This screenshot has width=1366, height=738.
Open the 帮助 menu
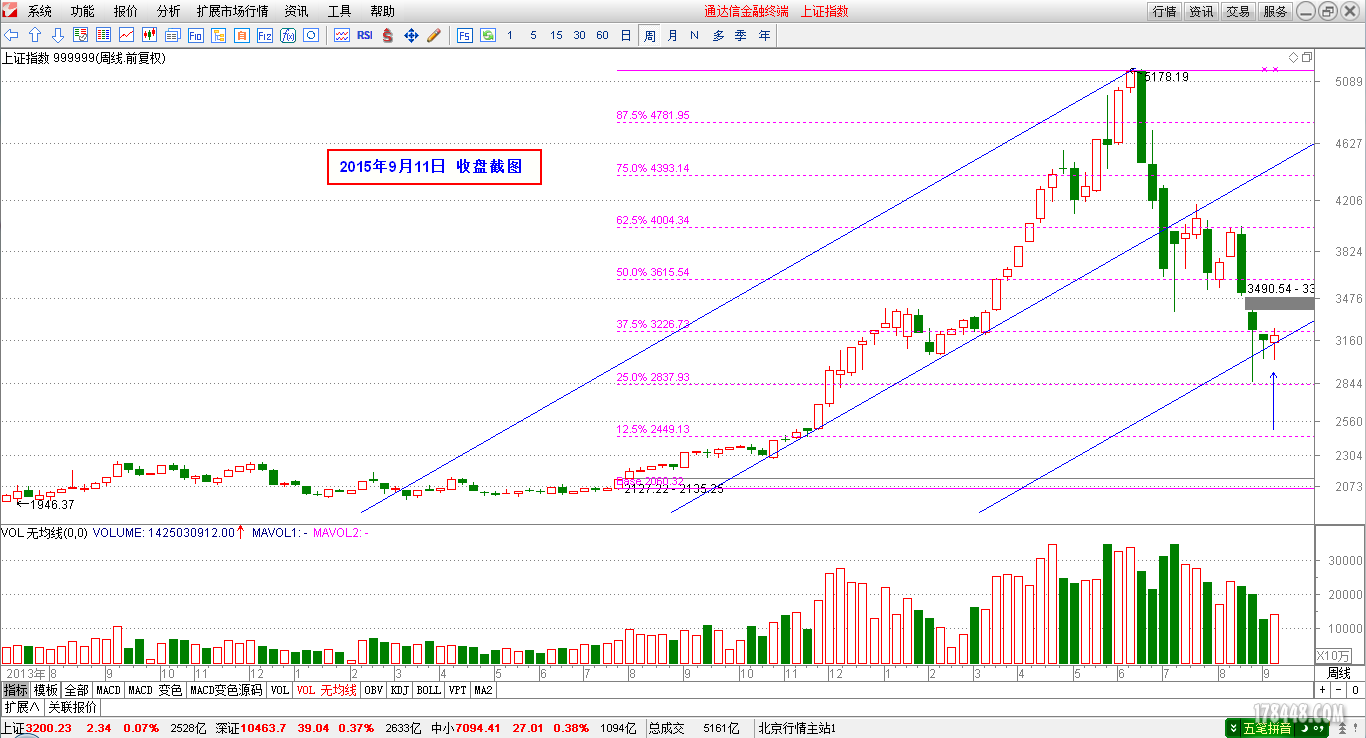pos(382,12)
